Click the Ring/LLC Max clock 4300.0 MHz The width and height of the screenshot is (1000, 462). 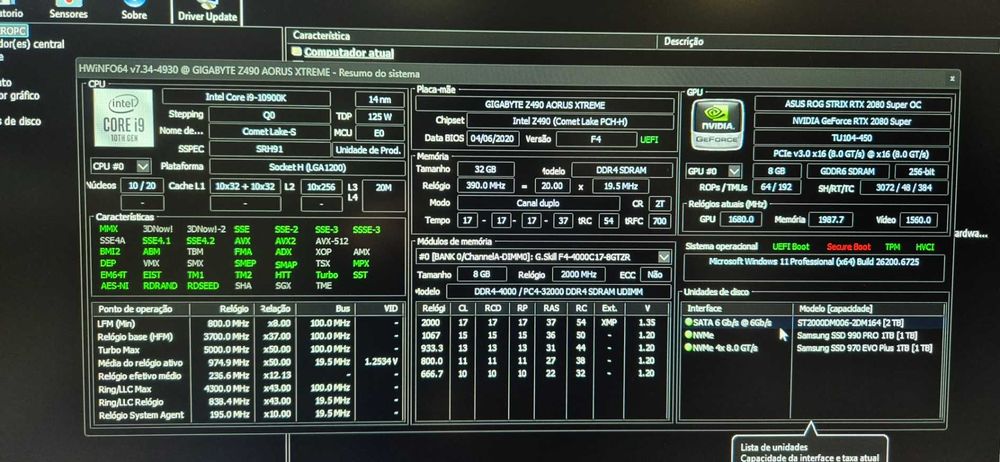click(228, 389)
